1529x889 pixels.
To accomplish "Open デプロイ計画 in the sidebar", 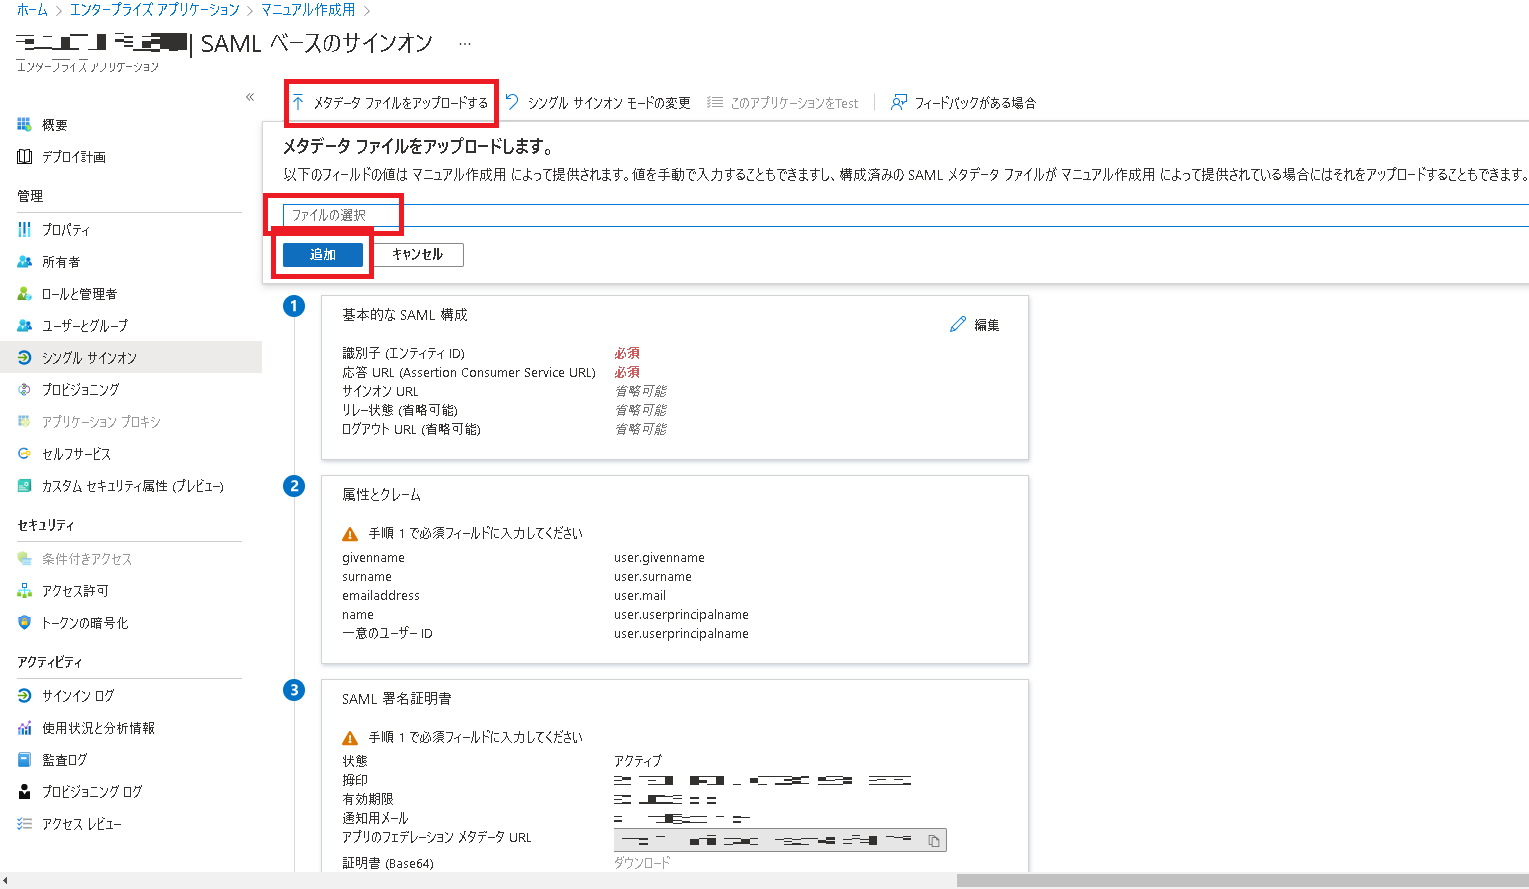I will (73, 157).
